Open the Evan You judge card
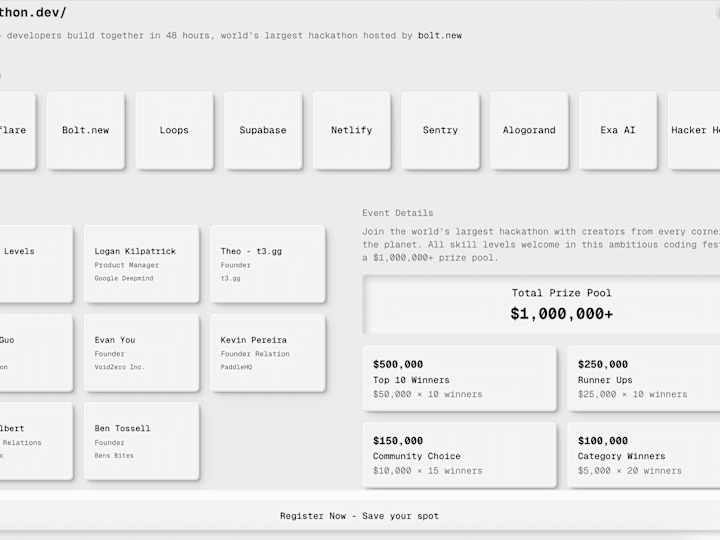The height and width of the screenshot is (540, 720). coord(141,353)
